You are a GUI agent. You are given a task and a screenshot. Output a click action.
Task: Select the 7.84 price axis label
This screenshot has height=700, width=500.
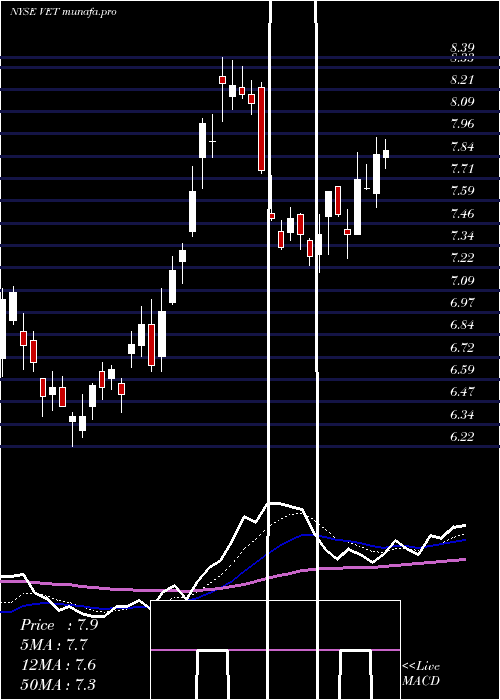462,147
